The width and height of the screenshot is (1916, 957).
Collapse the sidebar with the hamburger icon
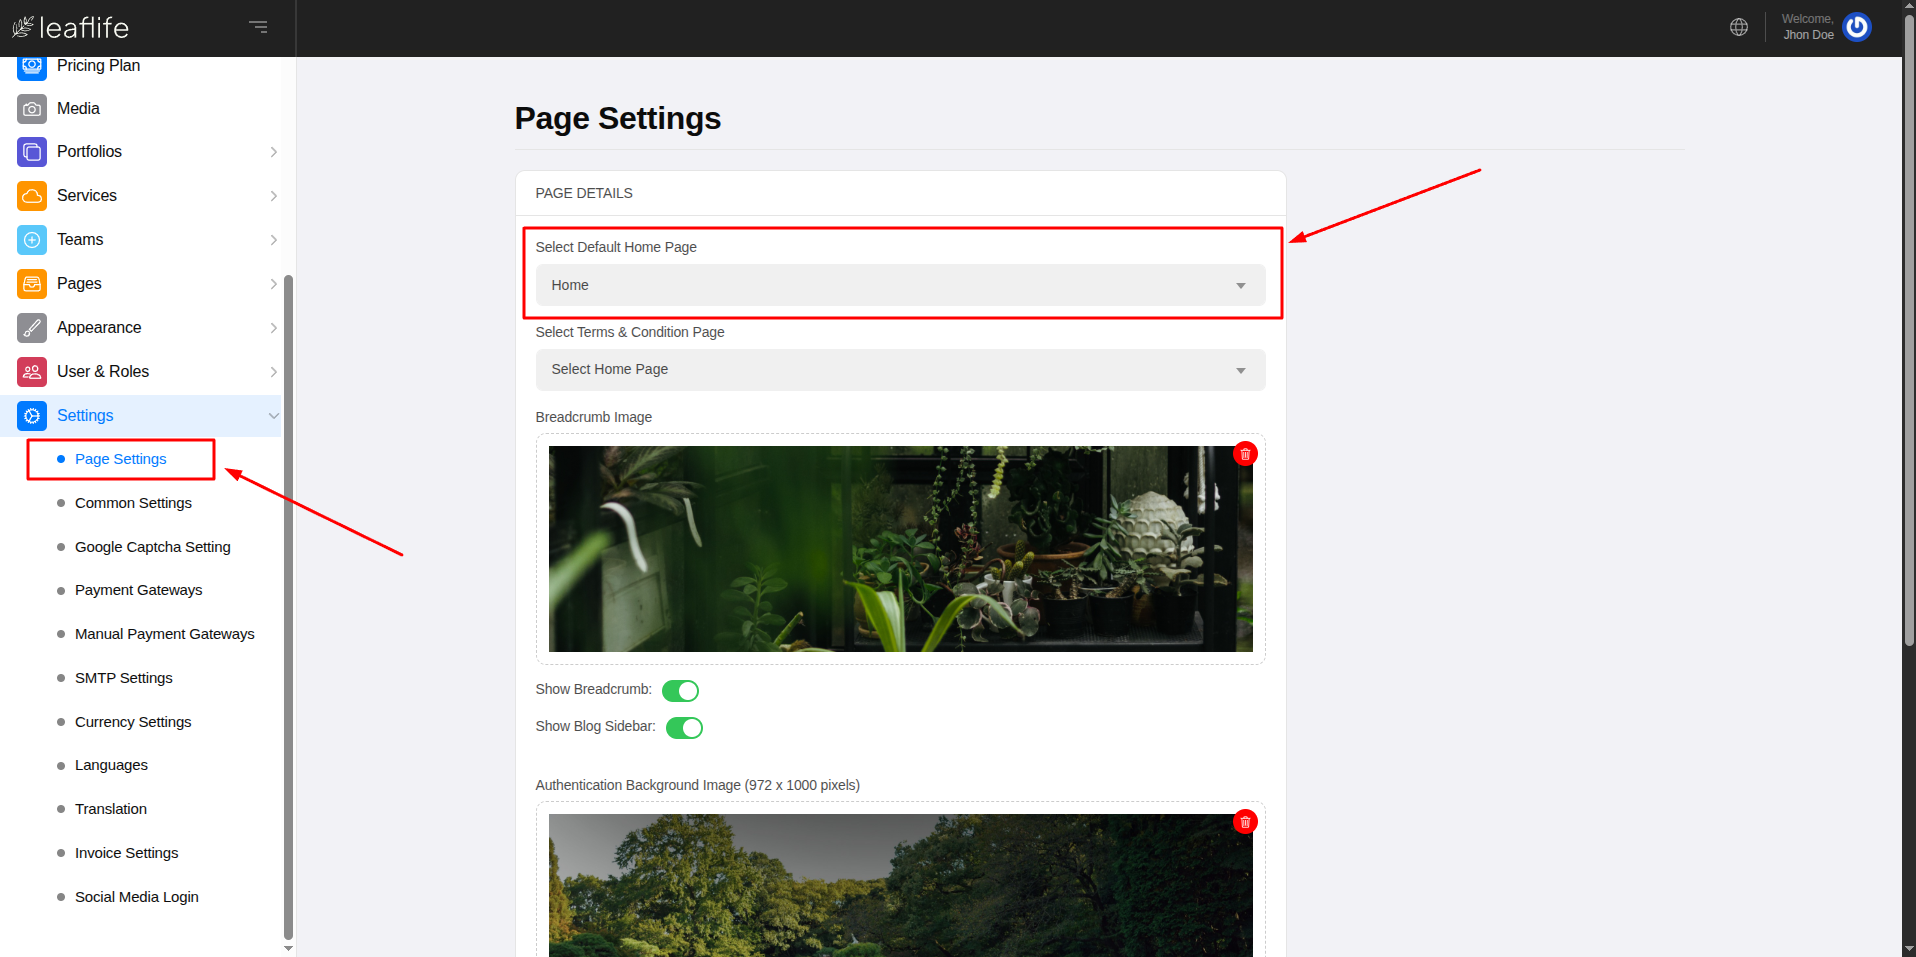258,27
